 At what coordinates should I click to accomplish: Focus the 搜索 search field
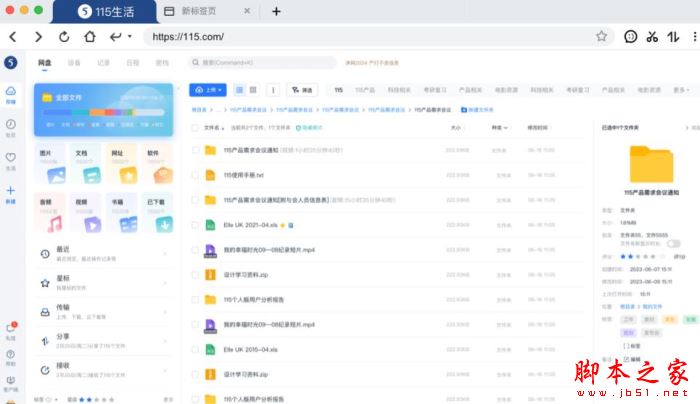[x=262, y=62]
